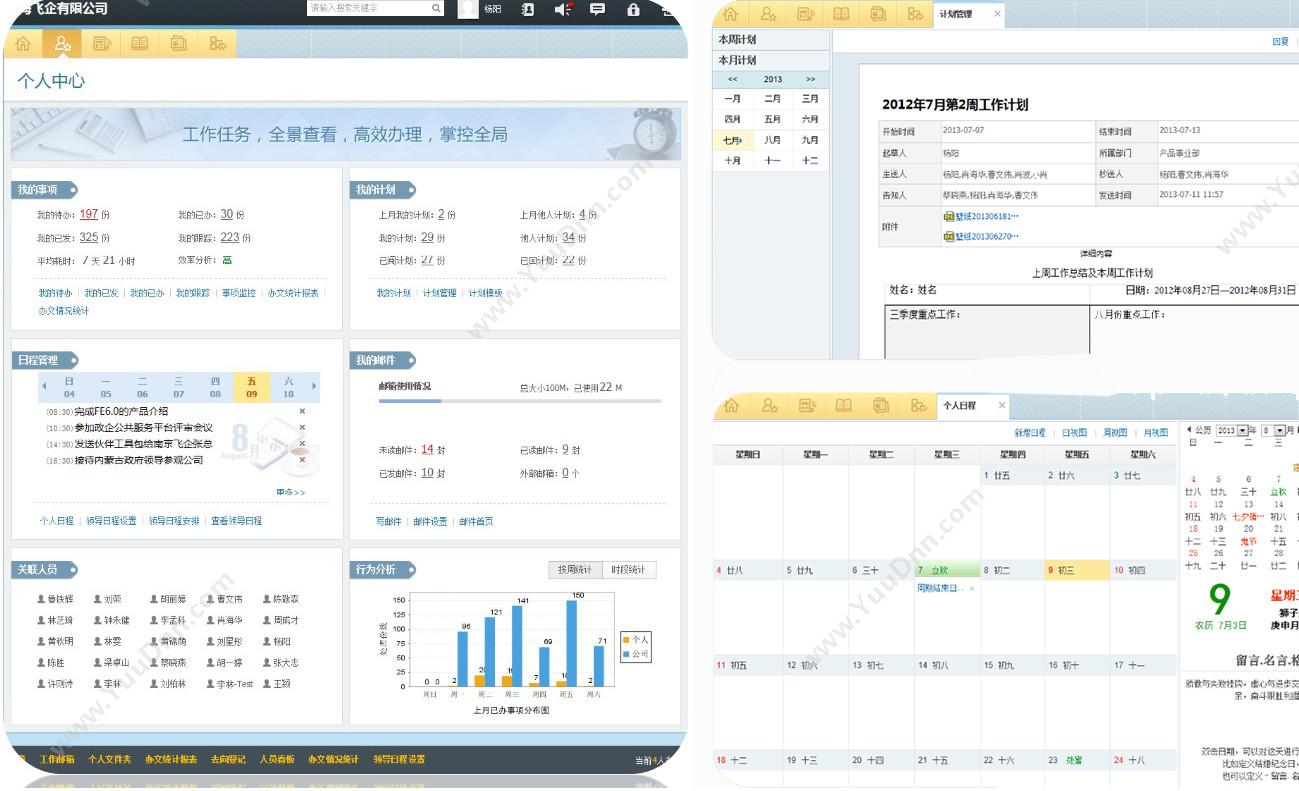Open the folder-files icon in main toolbar
Image resolution: width=1299 pixels, height=791 pixels.
[x=178, y=43]
